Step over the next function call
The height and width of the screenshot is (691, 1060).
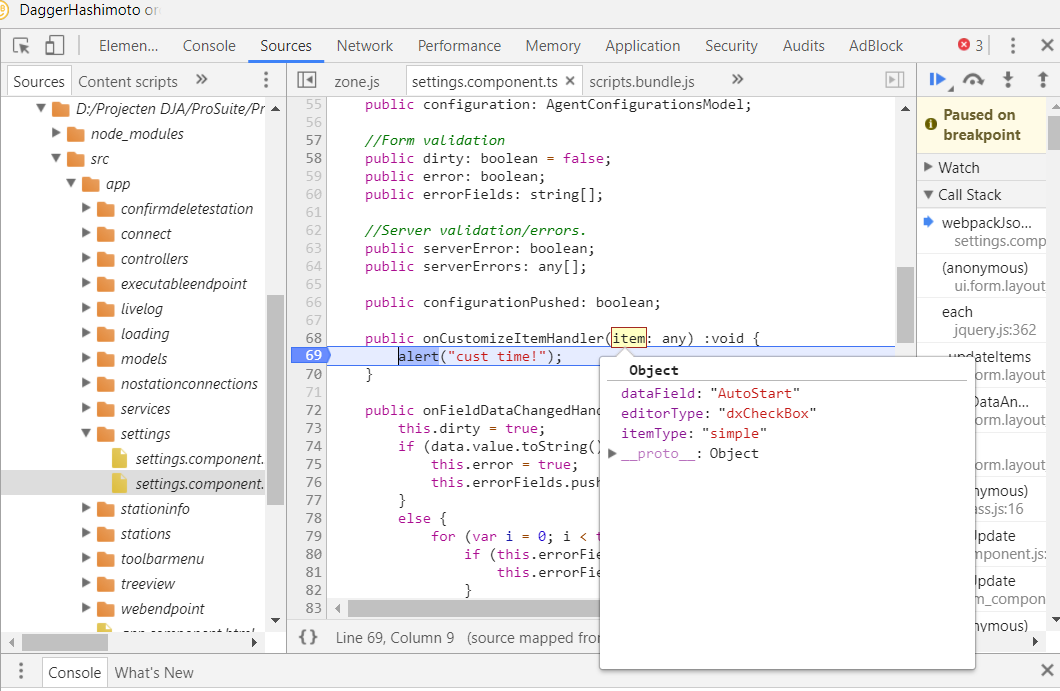pos(973,79)
